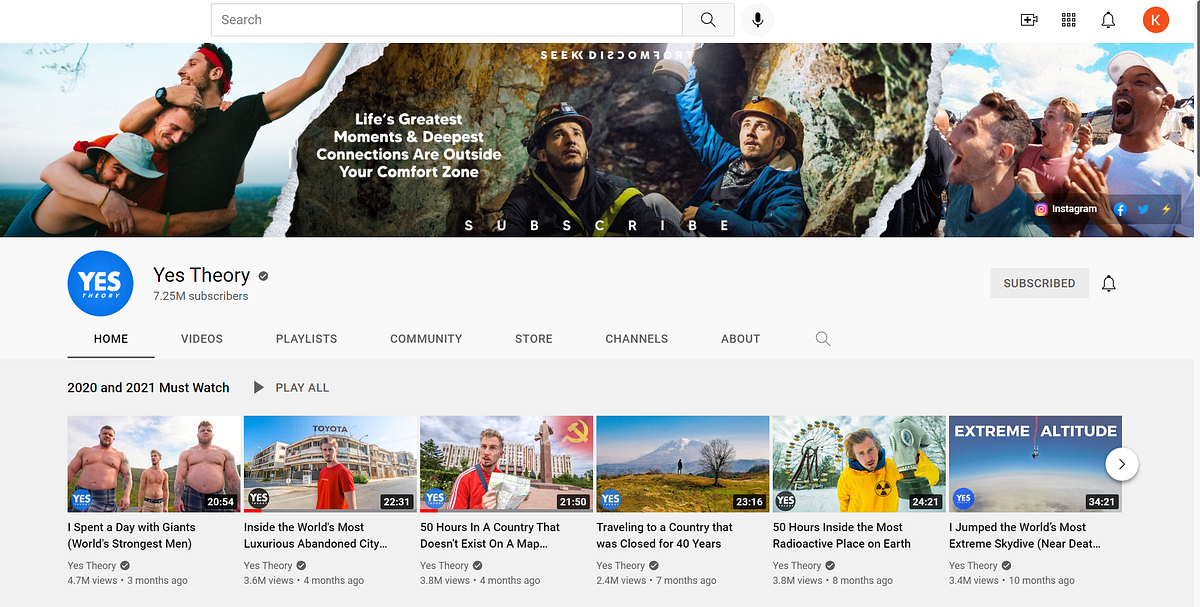
Task: Open the YouTube apps grid icon
Action: point(1068,20)
